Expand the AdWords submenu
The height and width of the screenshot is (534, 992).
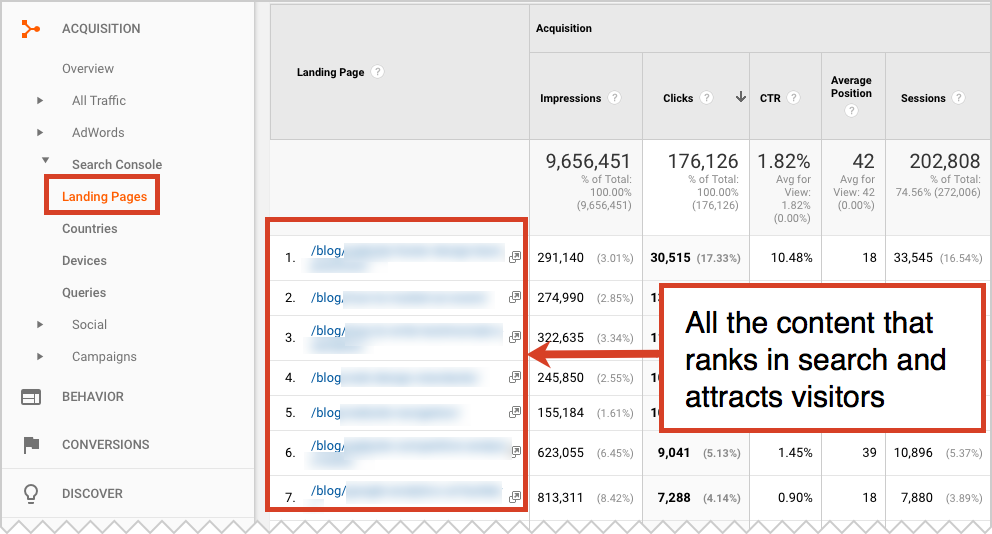(40, 133)
